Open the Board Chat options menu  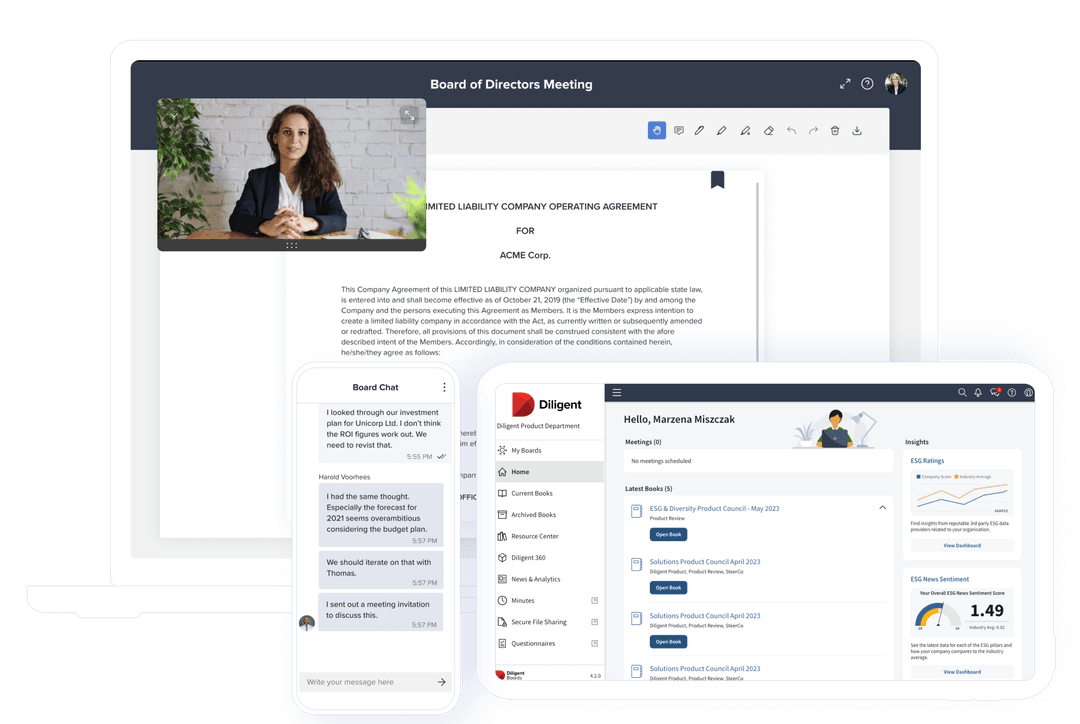coord(444,387)
